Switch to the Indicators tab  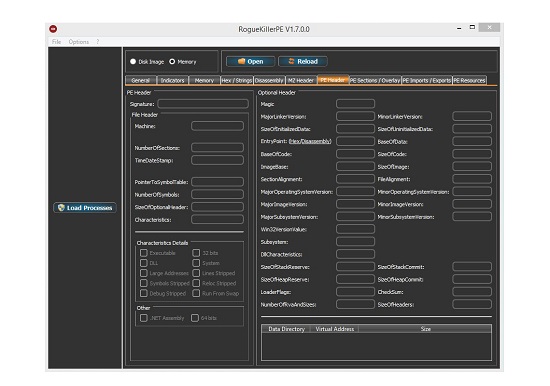173,80
